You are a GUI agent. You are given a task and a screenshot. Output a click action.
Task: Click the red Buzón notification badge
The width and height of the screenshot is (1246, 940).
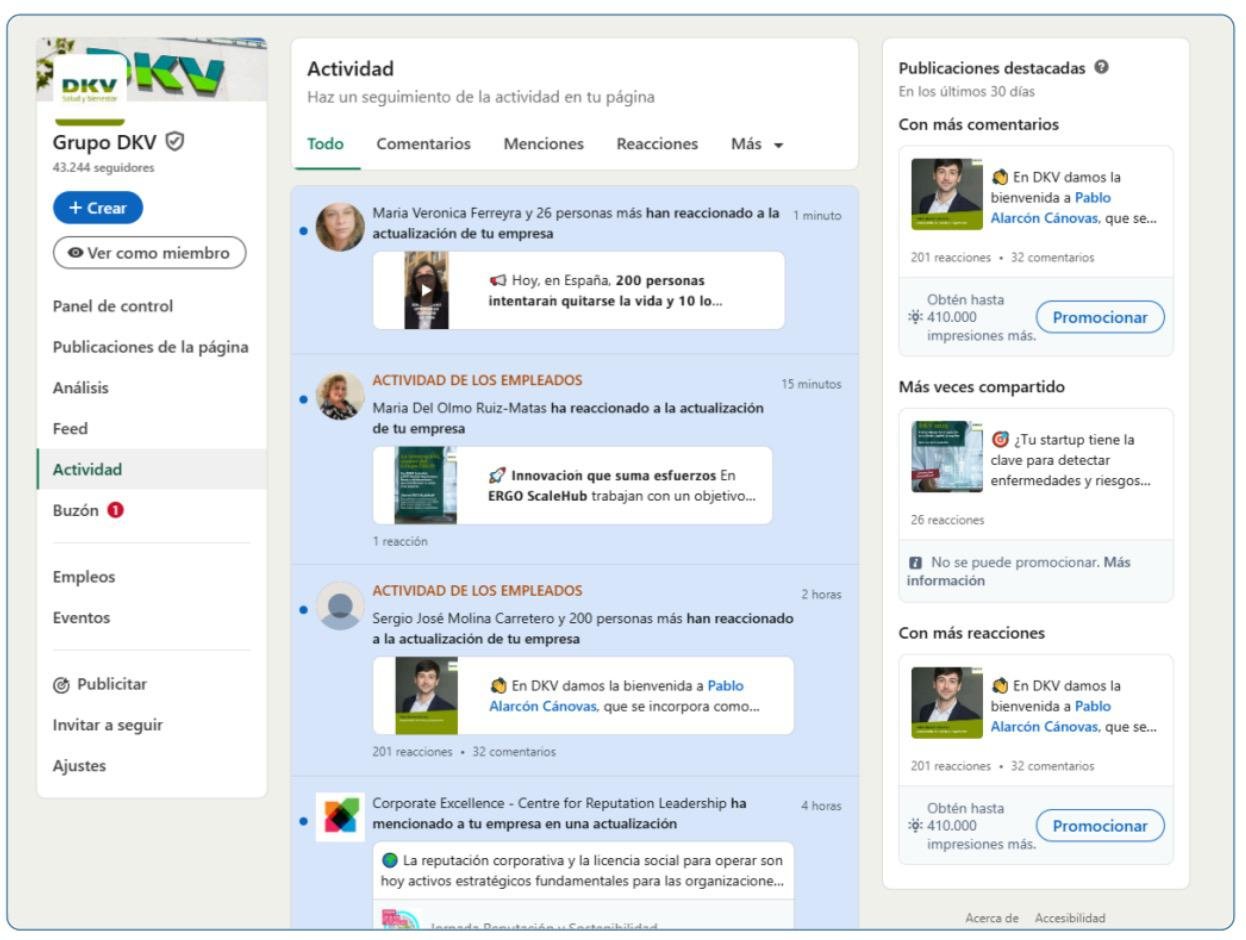tap(116, 510)
